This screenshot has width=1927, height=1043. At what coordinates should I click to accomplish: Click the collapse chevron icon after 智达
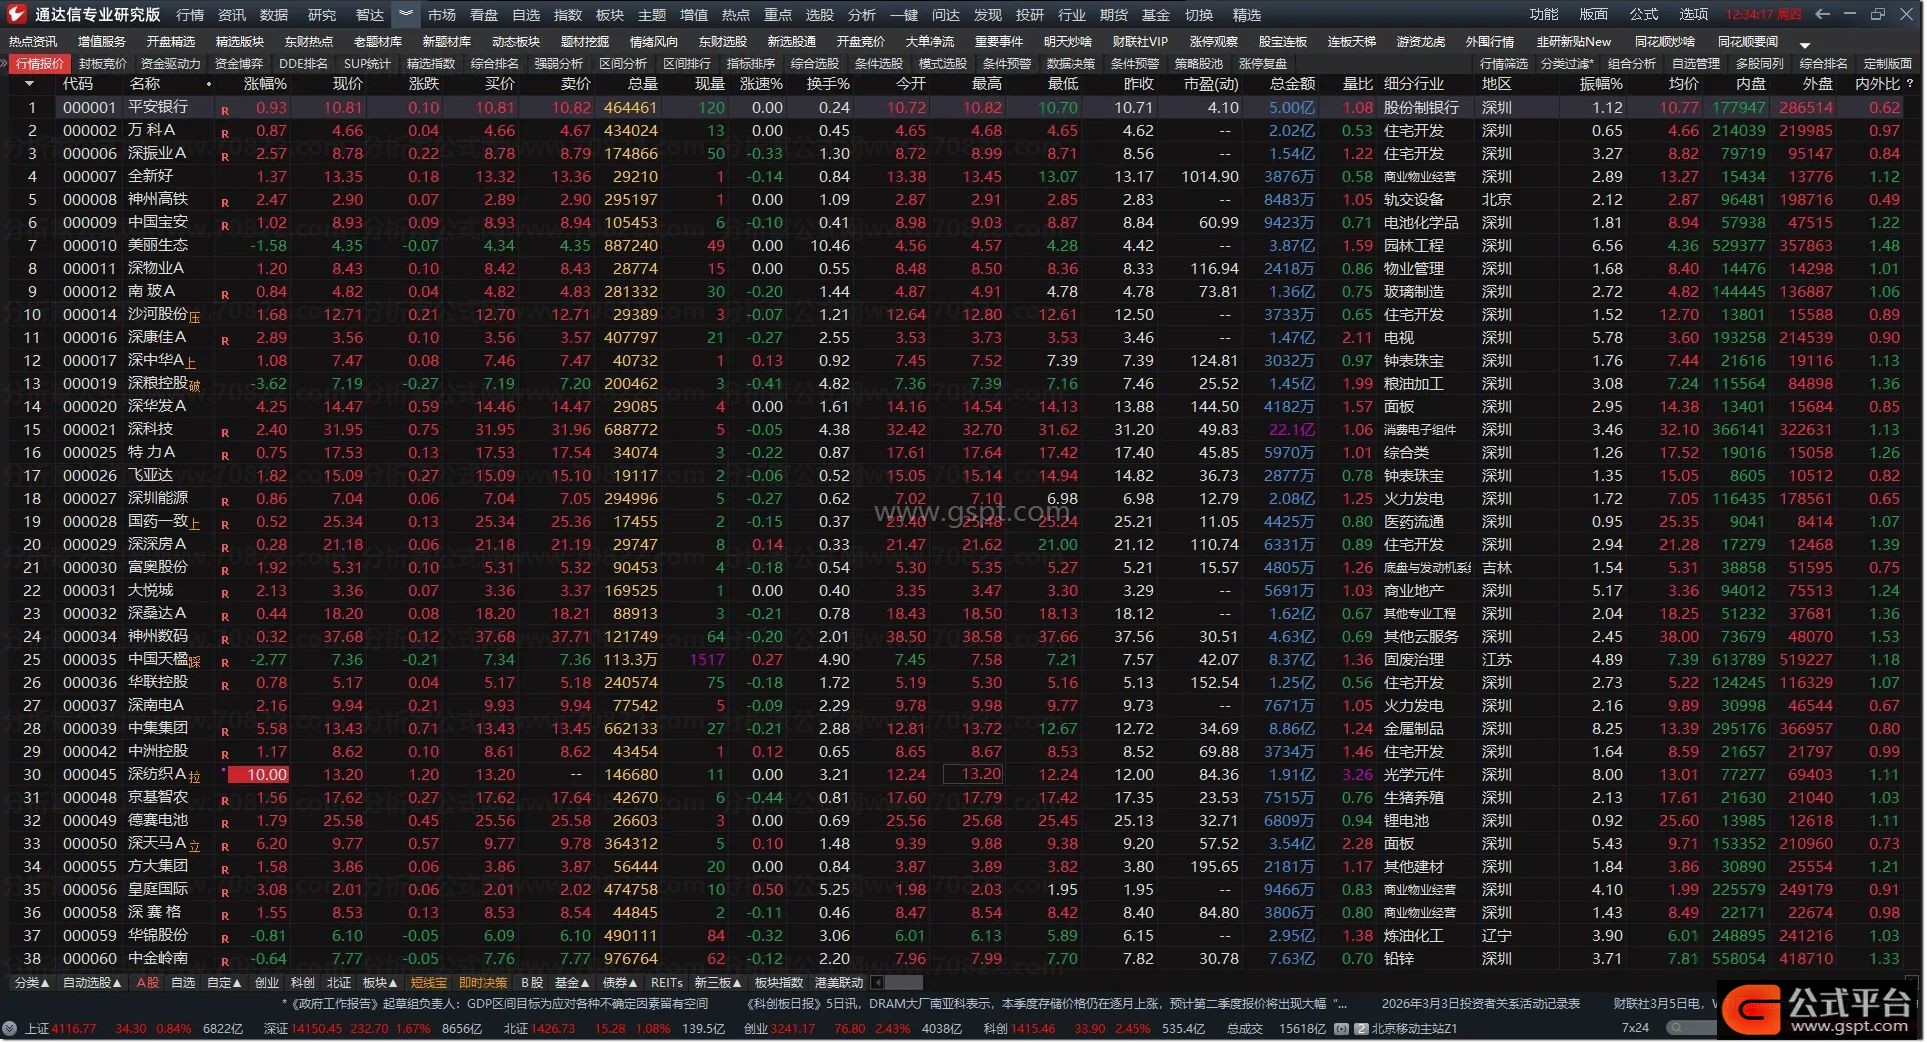click(x=405, y=14)
